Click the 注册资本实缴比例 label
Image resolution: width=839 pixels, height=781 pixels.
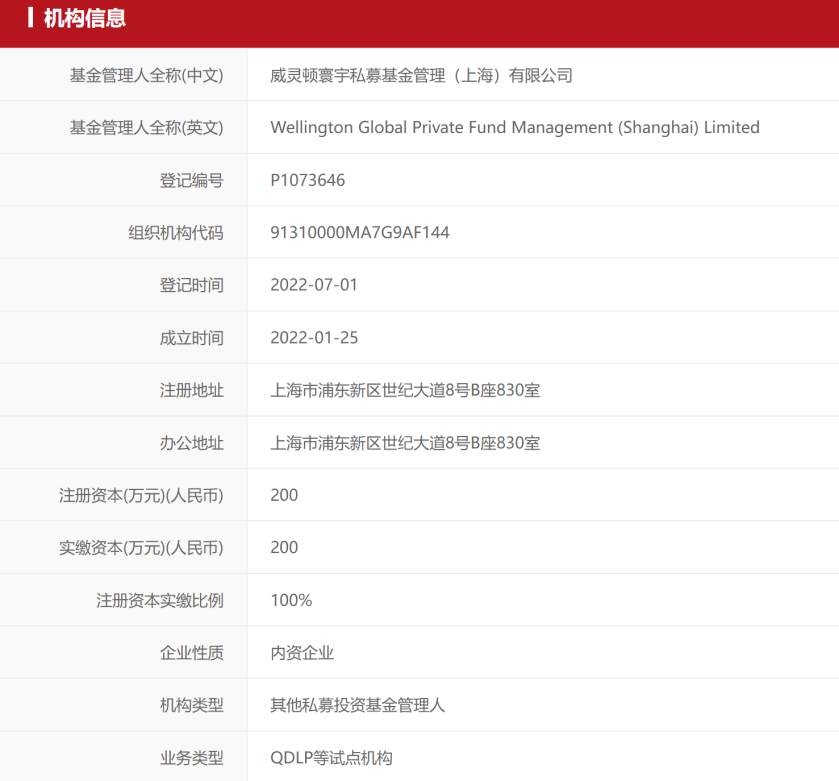pyautogui.click(x=159, y=600)
